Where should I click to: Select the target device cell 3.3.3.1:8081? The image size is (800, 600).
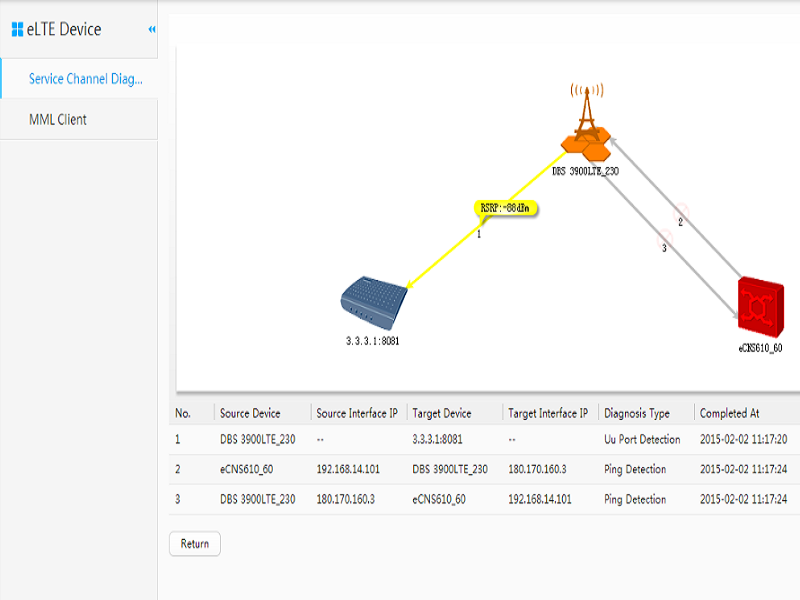(437, 439)
